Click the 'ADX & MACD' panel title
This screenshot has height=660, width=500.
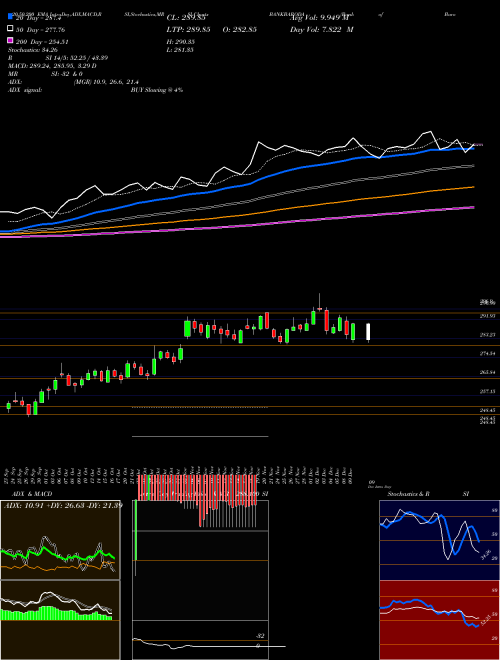click(x=32, y=494)
